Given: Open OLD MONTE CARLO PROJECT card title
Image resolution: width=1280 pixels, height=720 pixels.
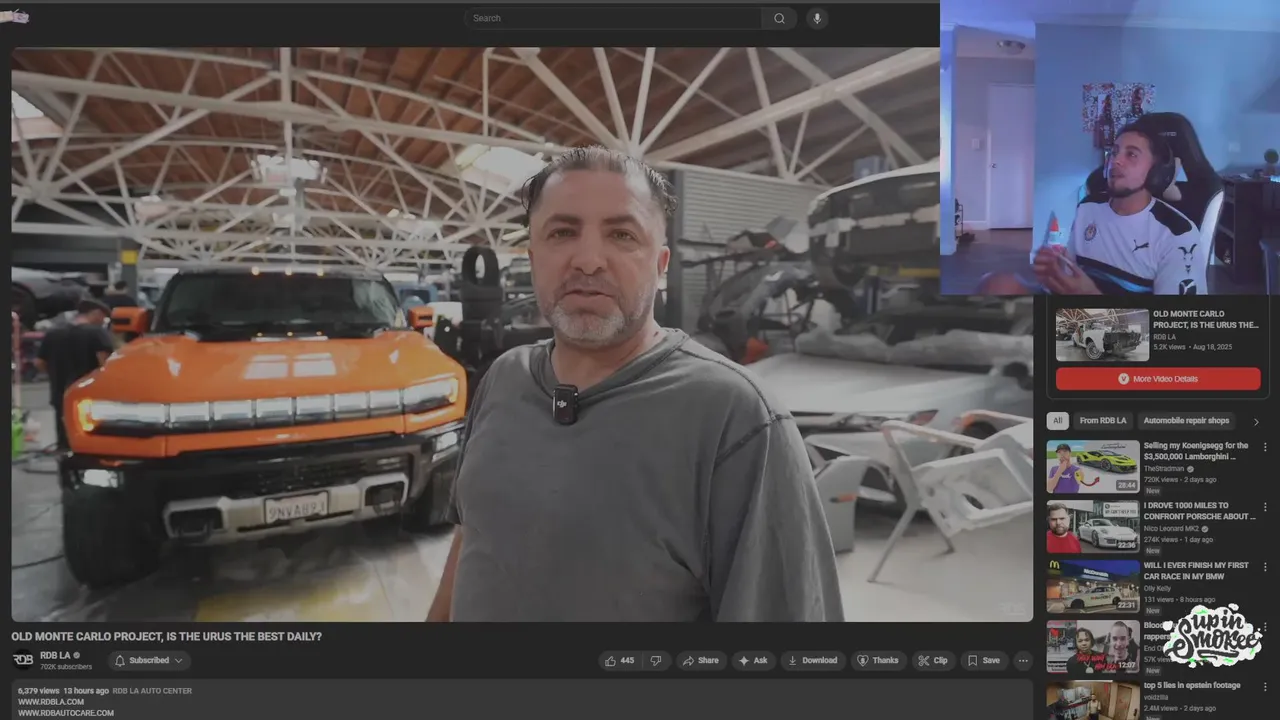Looking at the screenshot, I should [x=1205, y=320].
